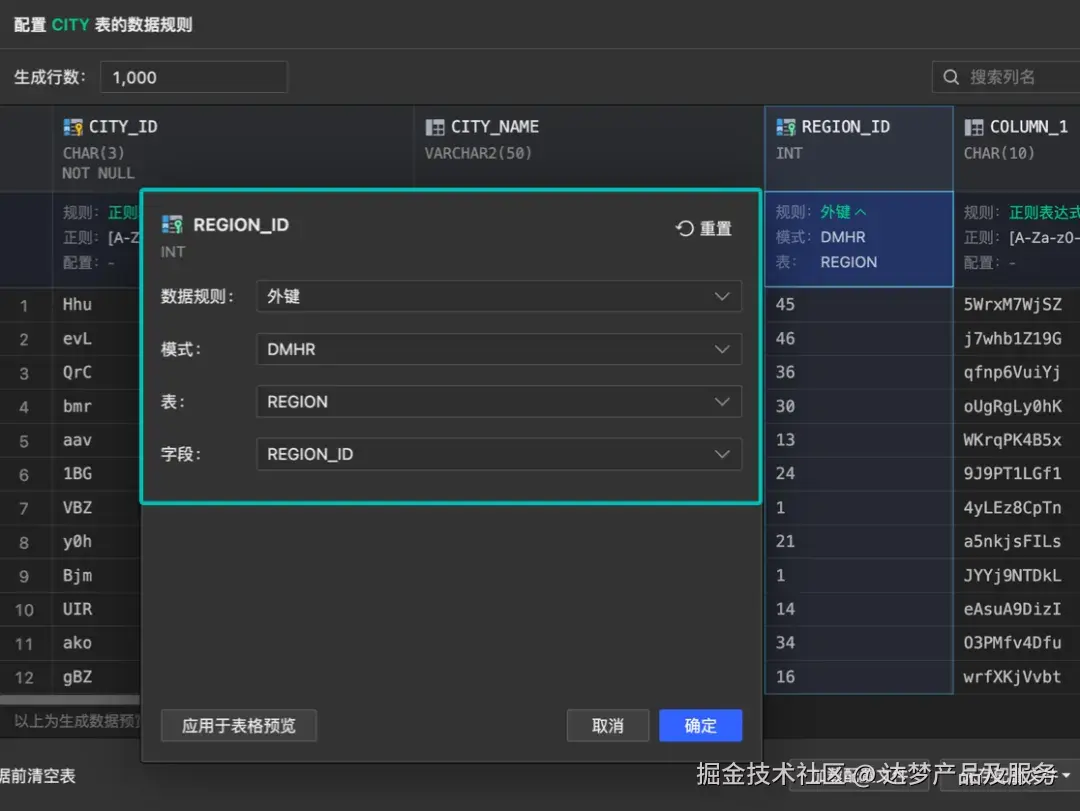Click the search magnifier icon

pos(951,77)
